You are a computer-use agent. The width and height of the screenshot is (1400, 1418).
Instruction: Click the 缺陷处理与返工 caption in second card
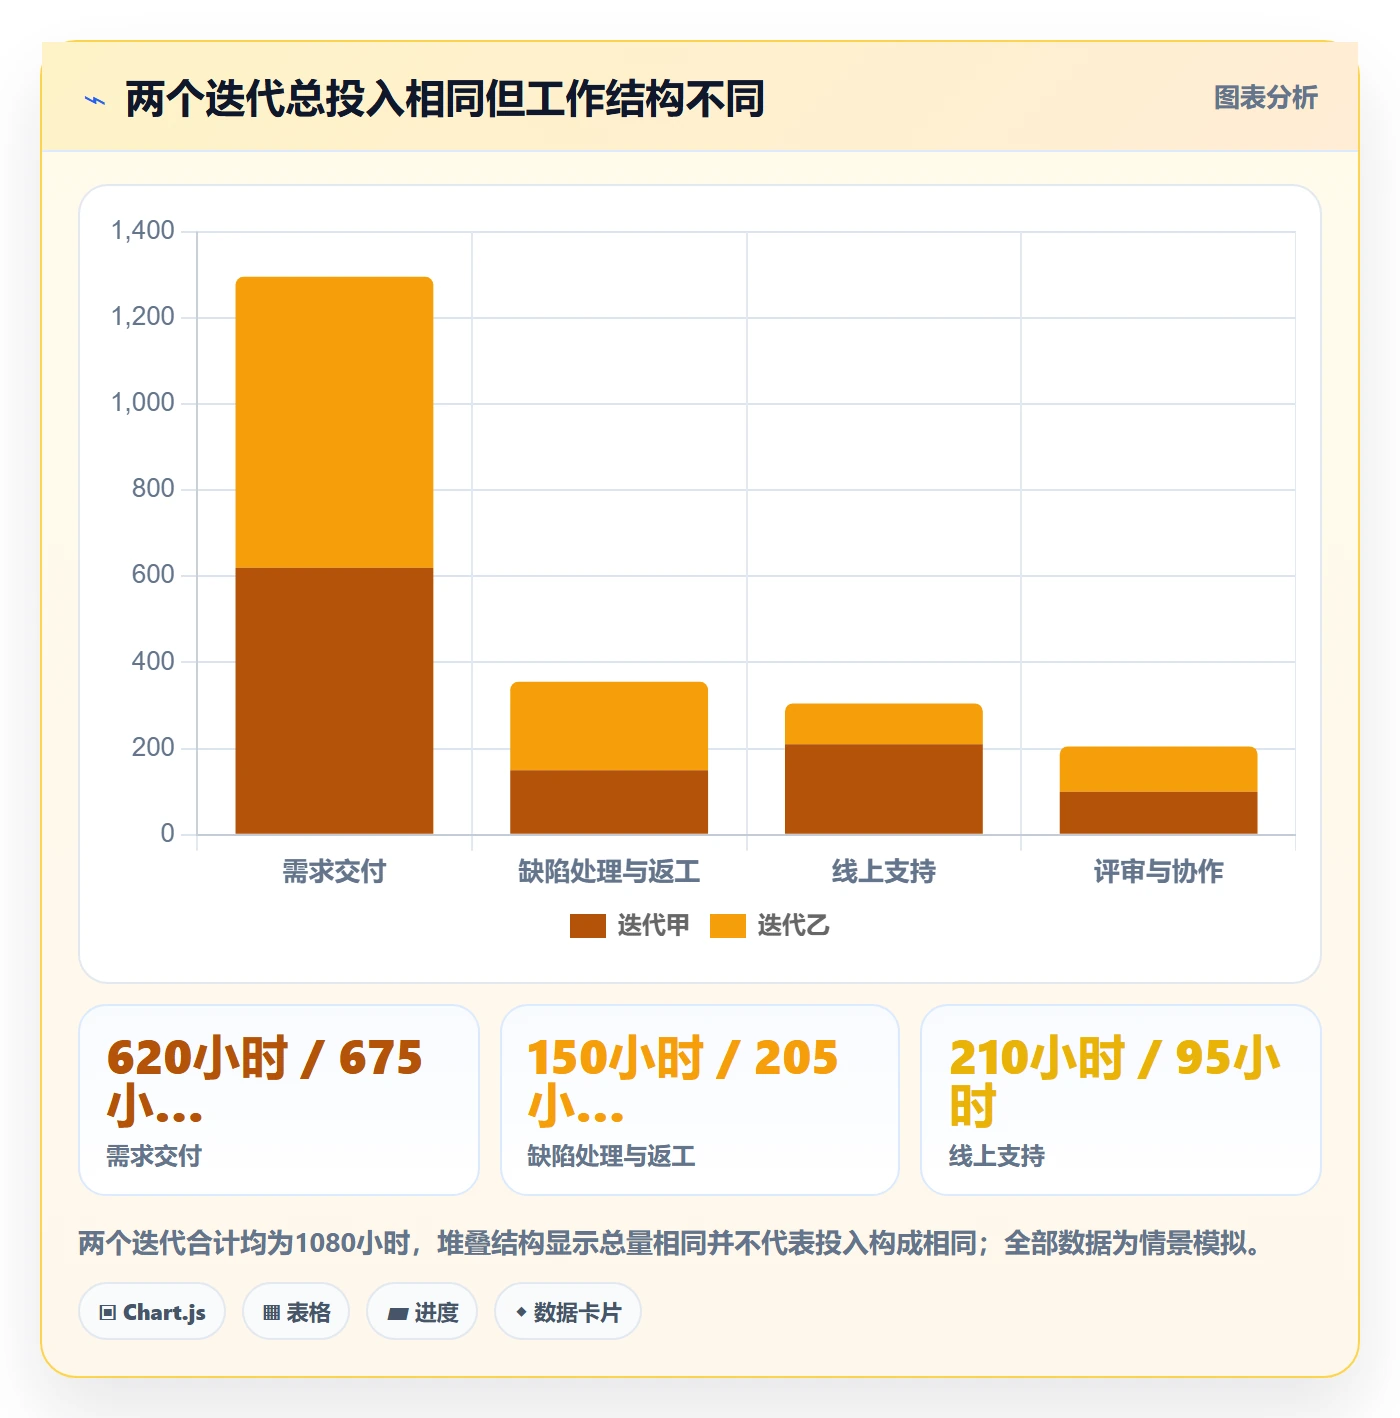tap(612, 1156)
